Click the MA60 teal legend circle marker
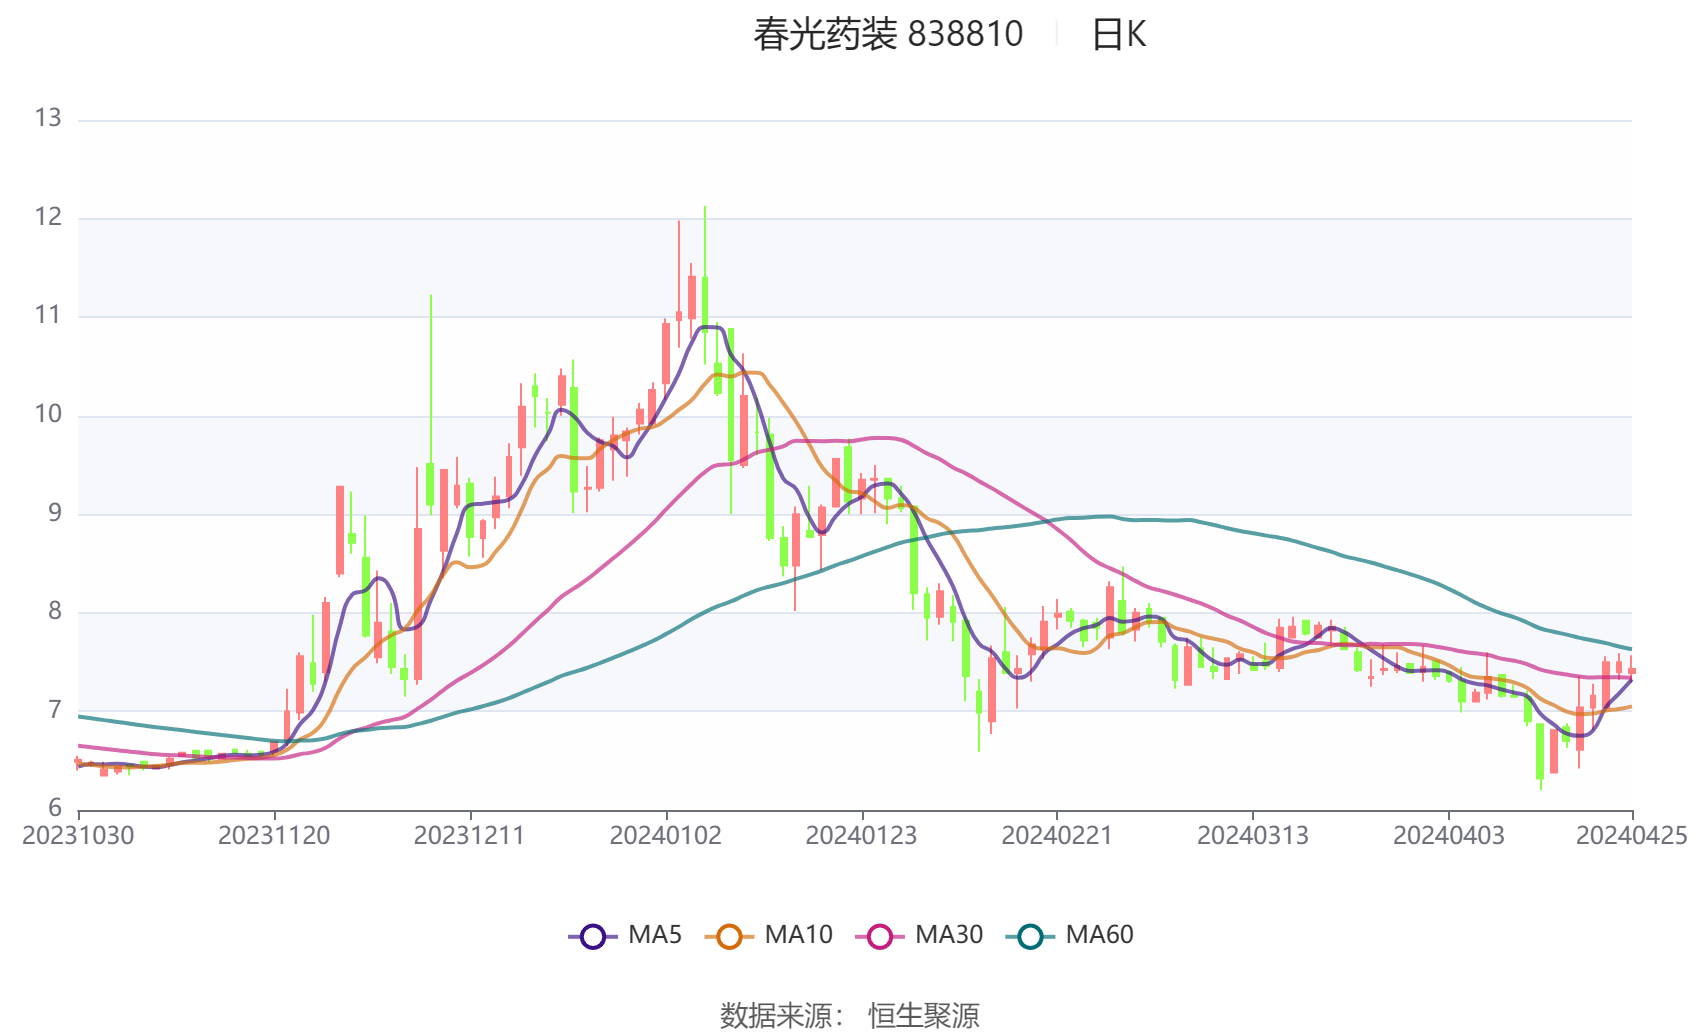The image size is (1700, 1034). click(x=1030, y=936)
